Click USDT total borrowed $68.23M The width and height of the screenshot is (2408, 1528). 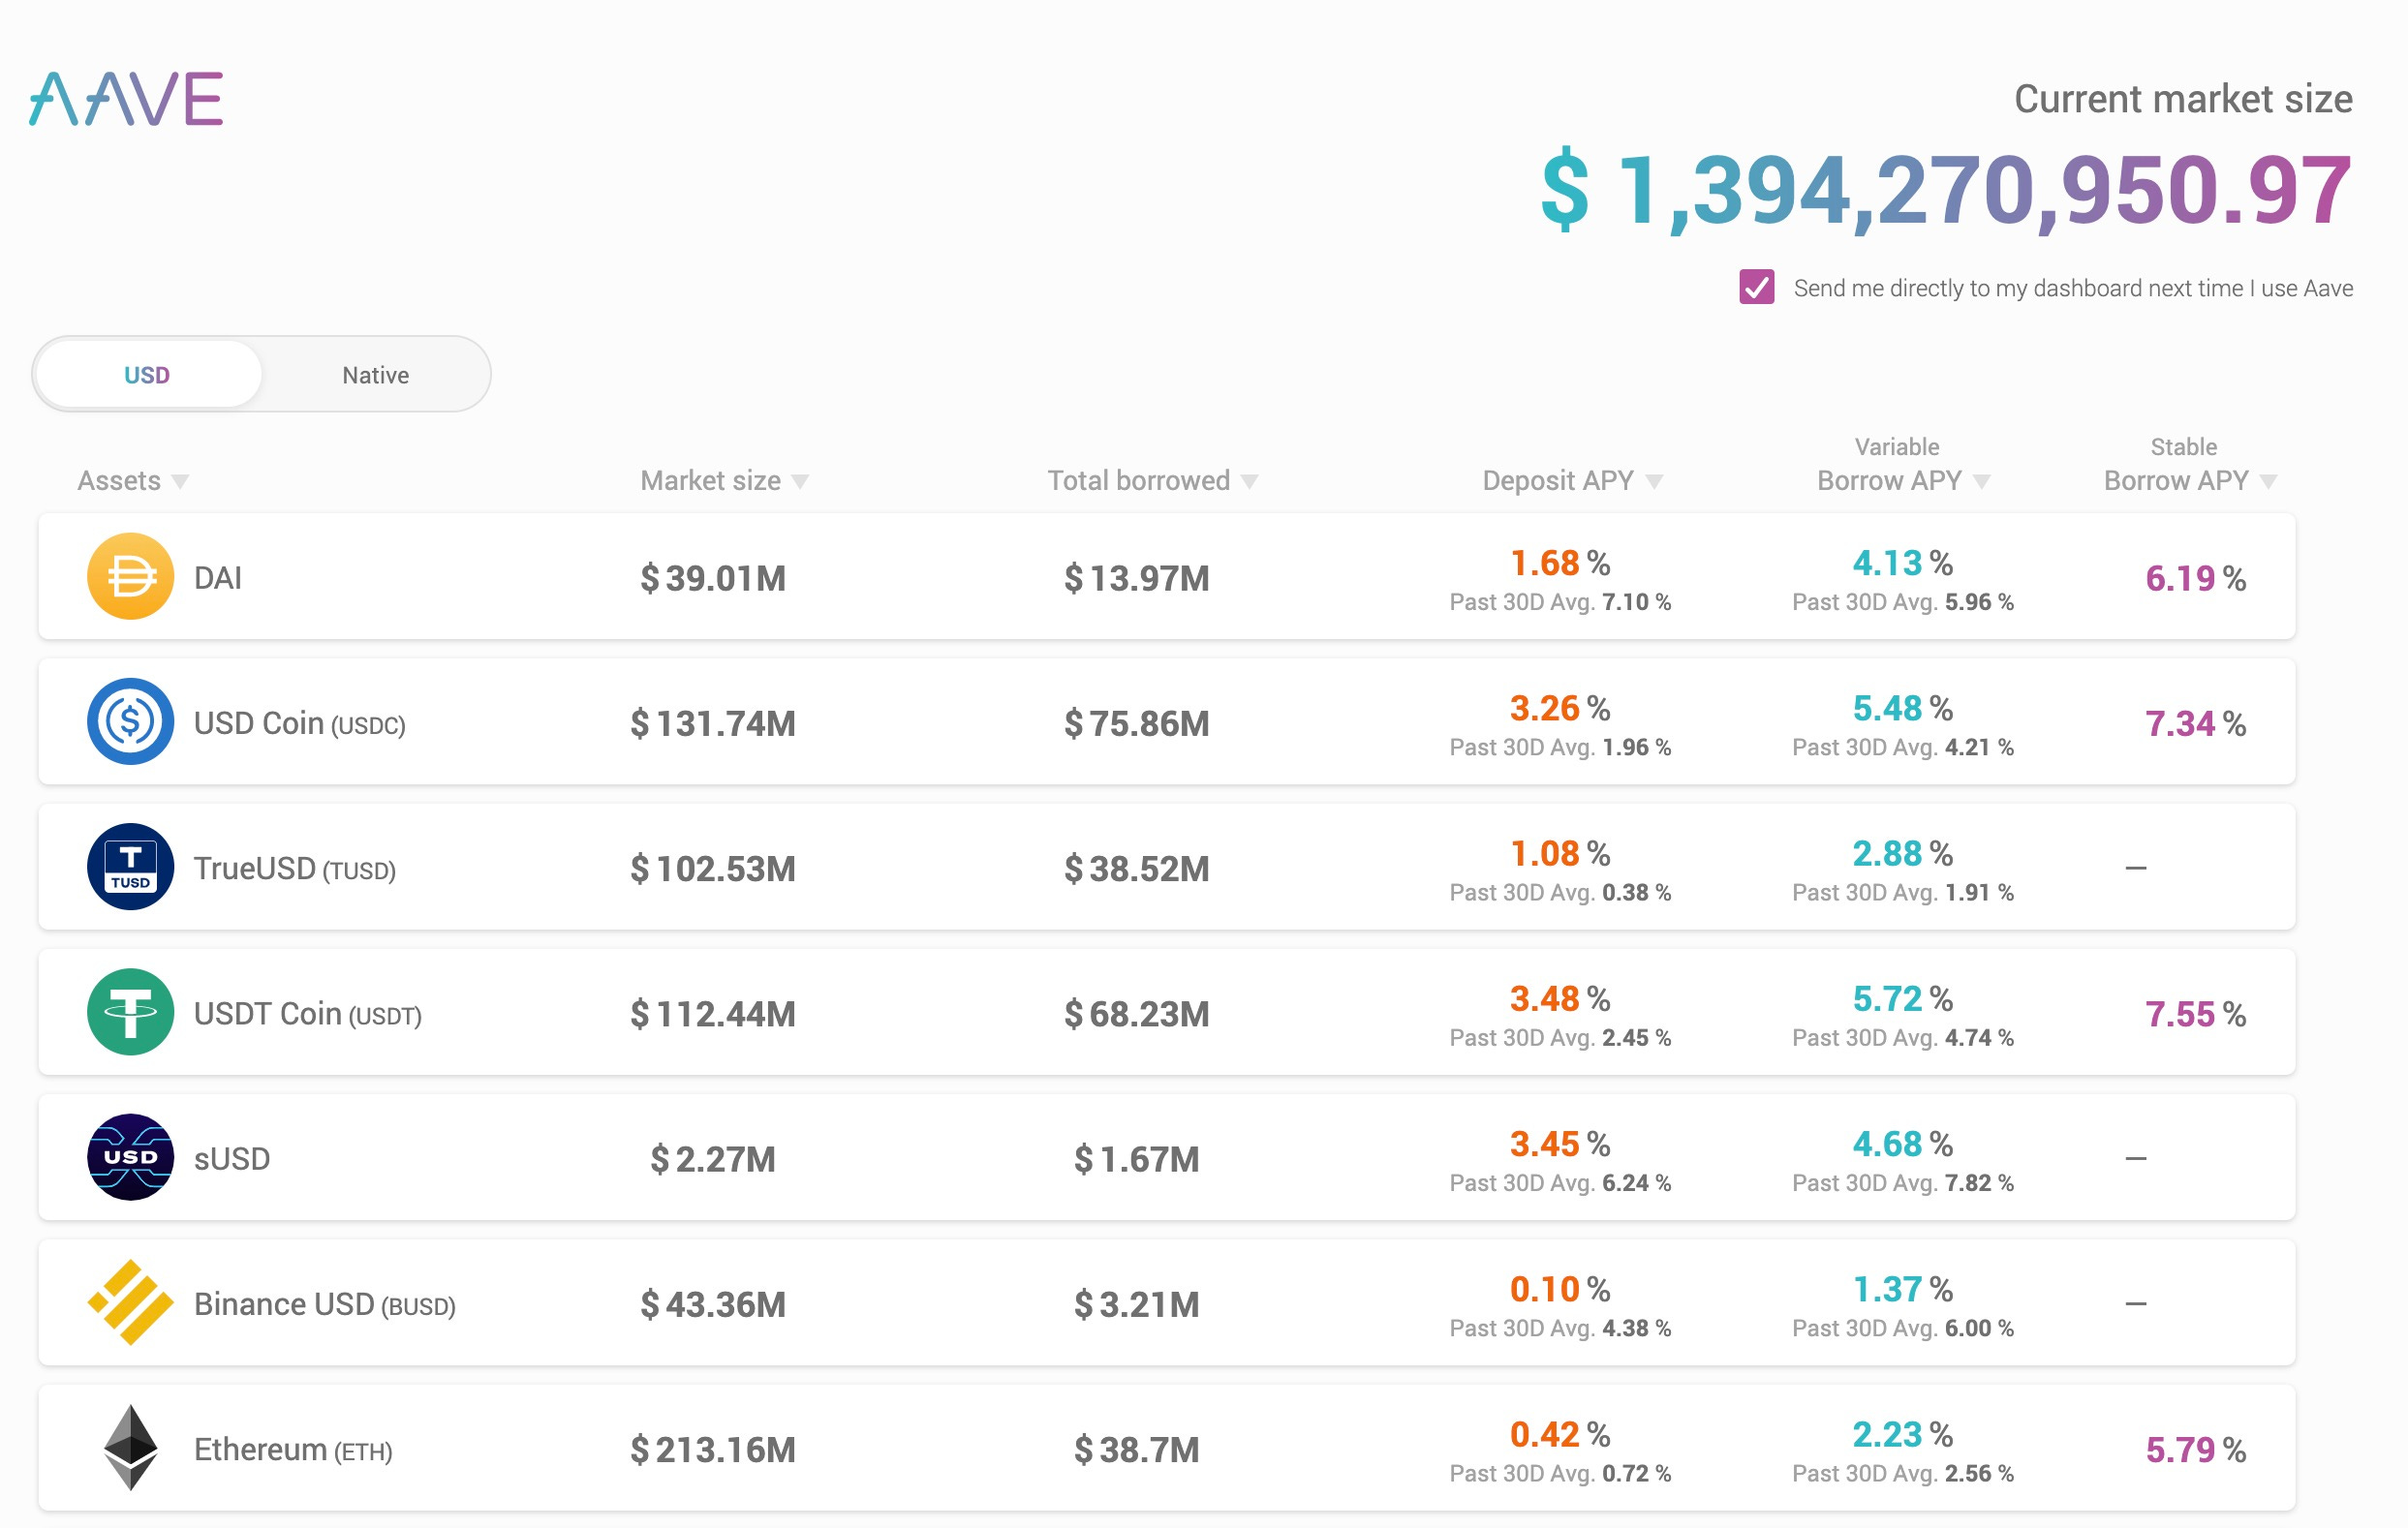[x=1137, y=1013]
